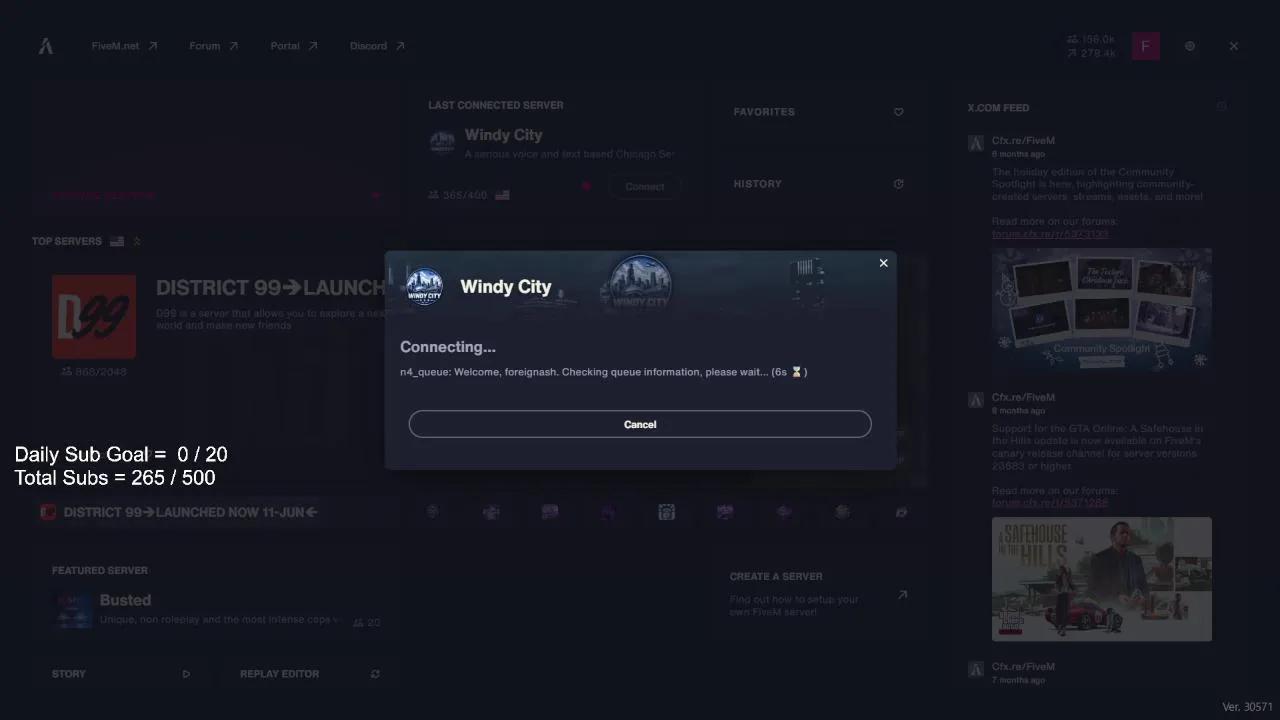This screenshot has width=1280, height=720.
Task: Open History clock icon
Action: [x=898, y=184]
